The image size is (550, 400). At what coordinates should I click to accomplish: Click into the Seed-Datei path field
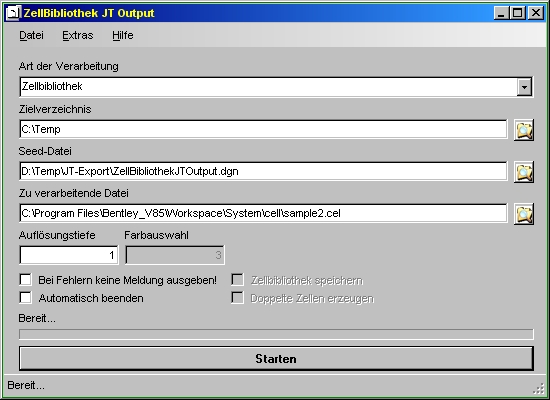click(263, 171)
